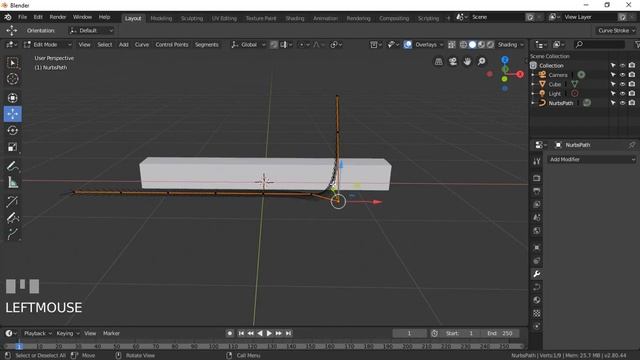Open the Output properties tab icon

(x=537, y=191)
